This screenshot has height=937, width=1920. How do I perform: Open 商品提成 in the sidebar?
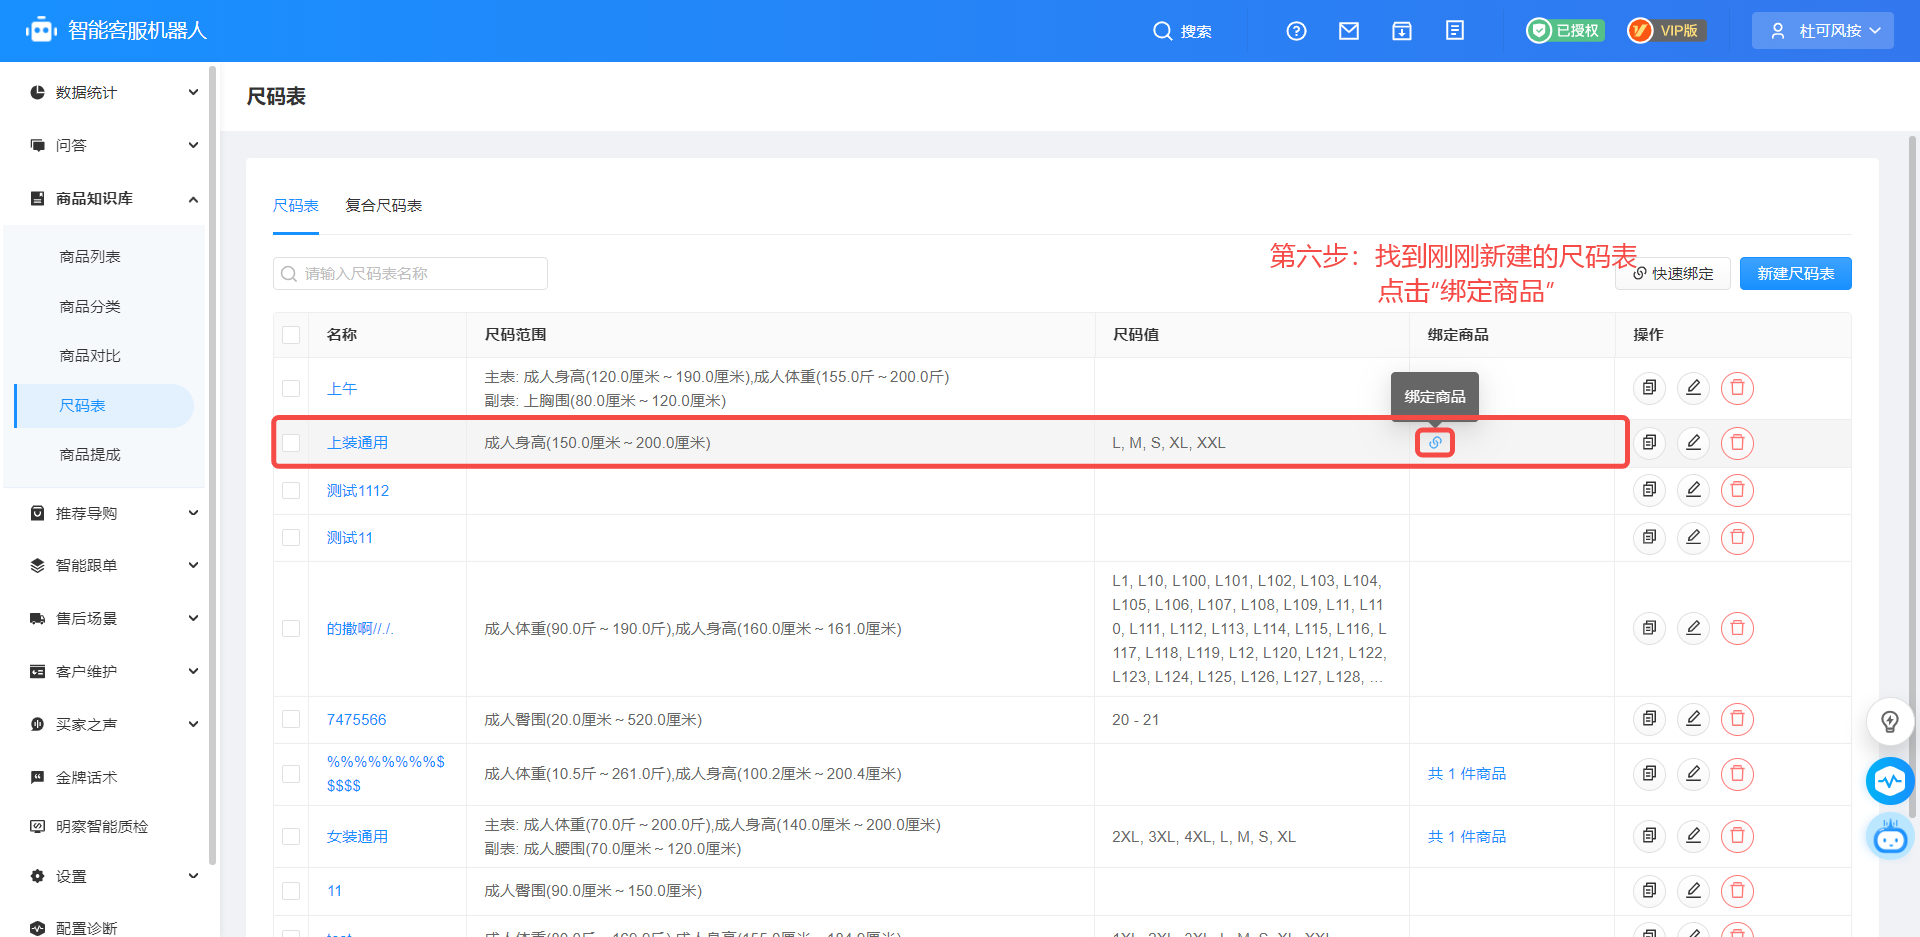click(90, 454)
